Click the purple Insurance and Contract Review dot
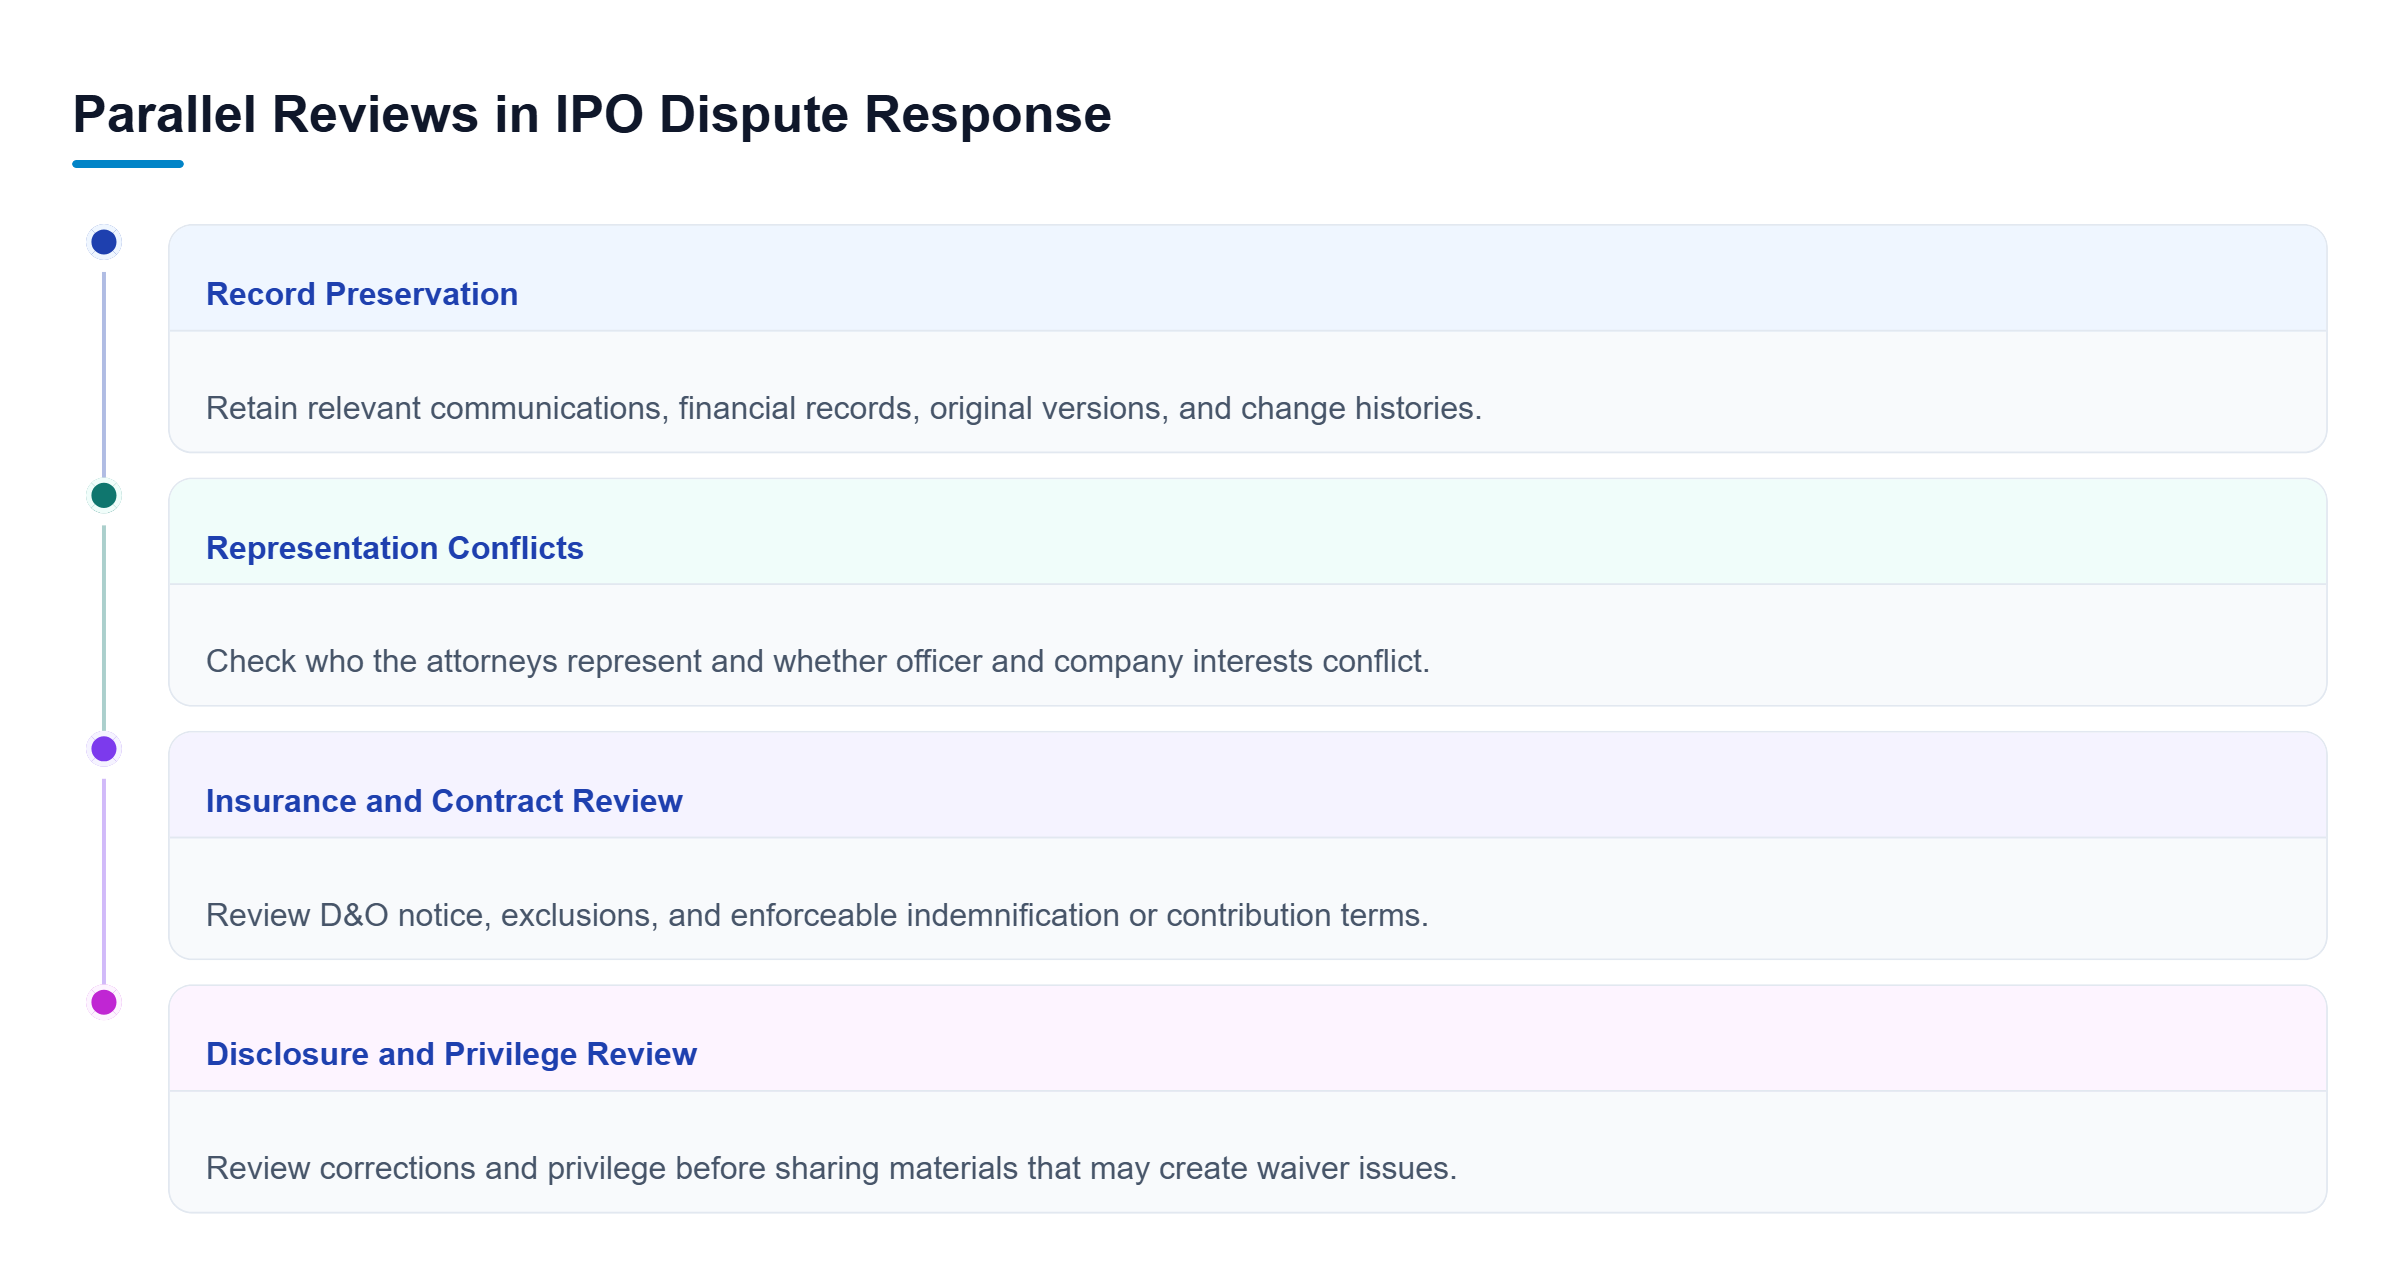Viewport: 2400px width, 1286px height. point(104,748)
